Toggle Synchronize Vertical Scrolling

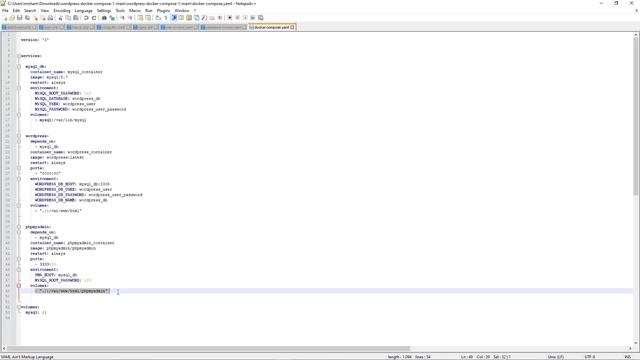pos(140,18)
